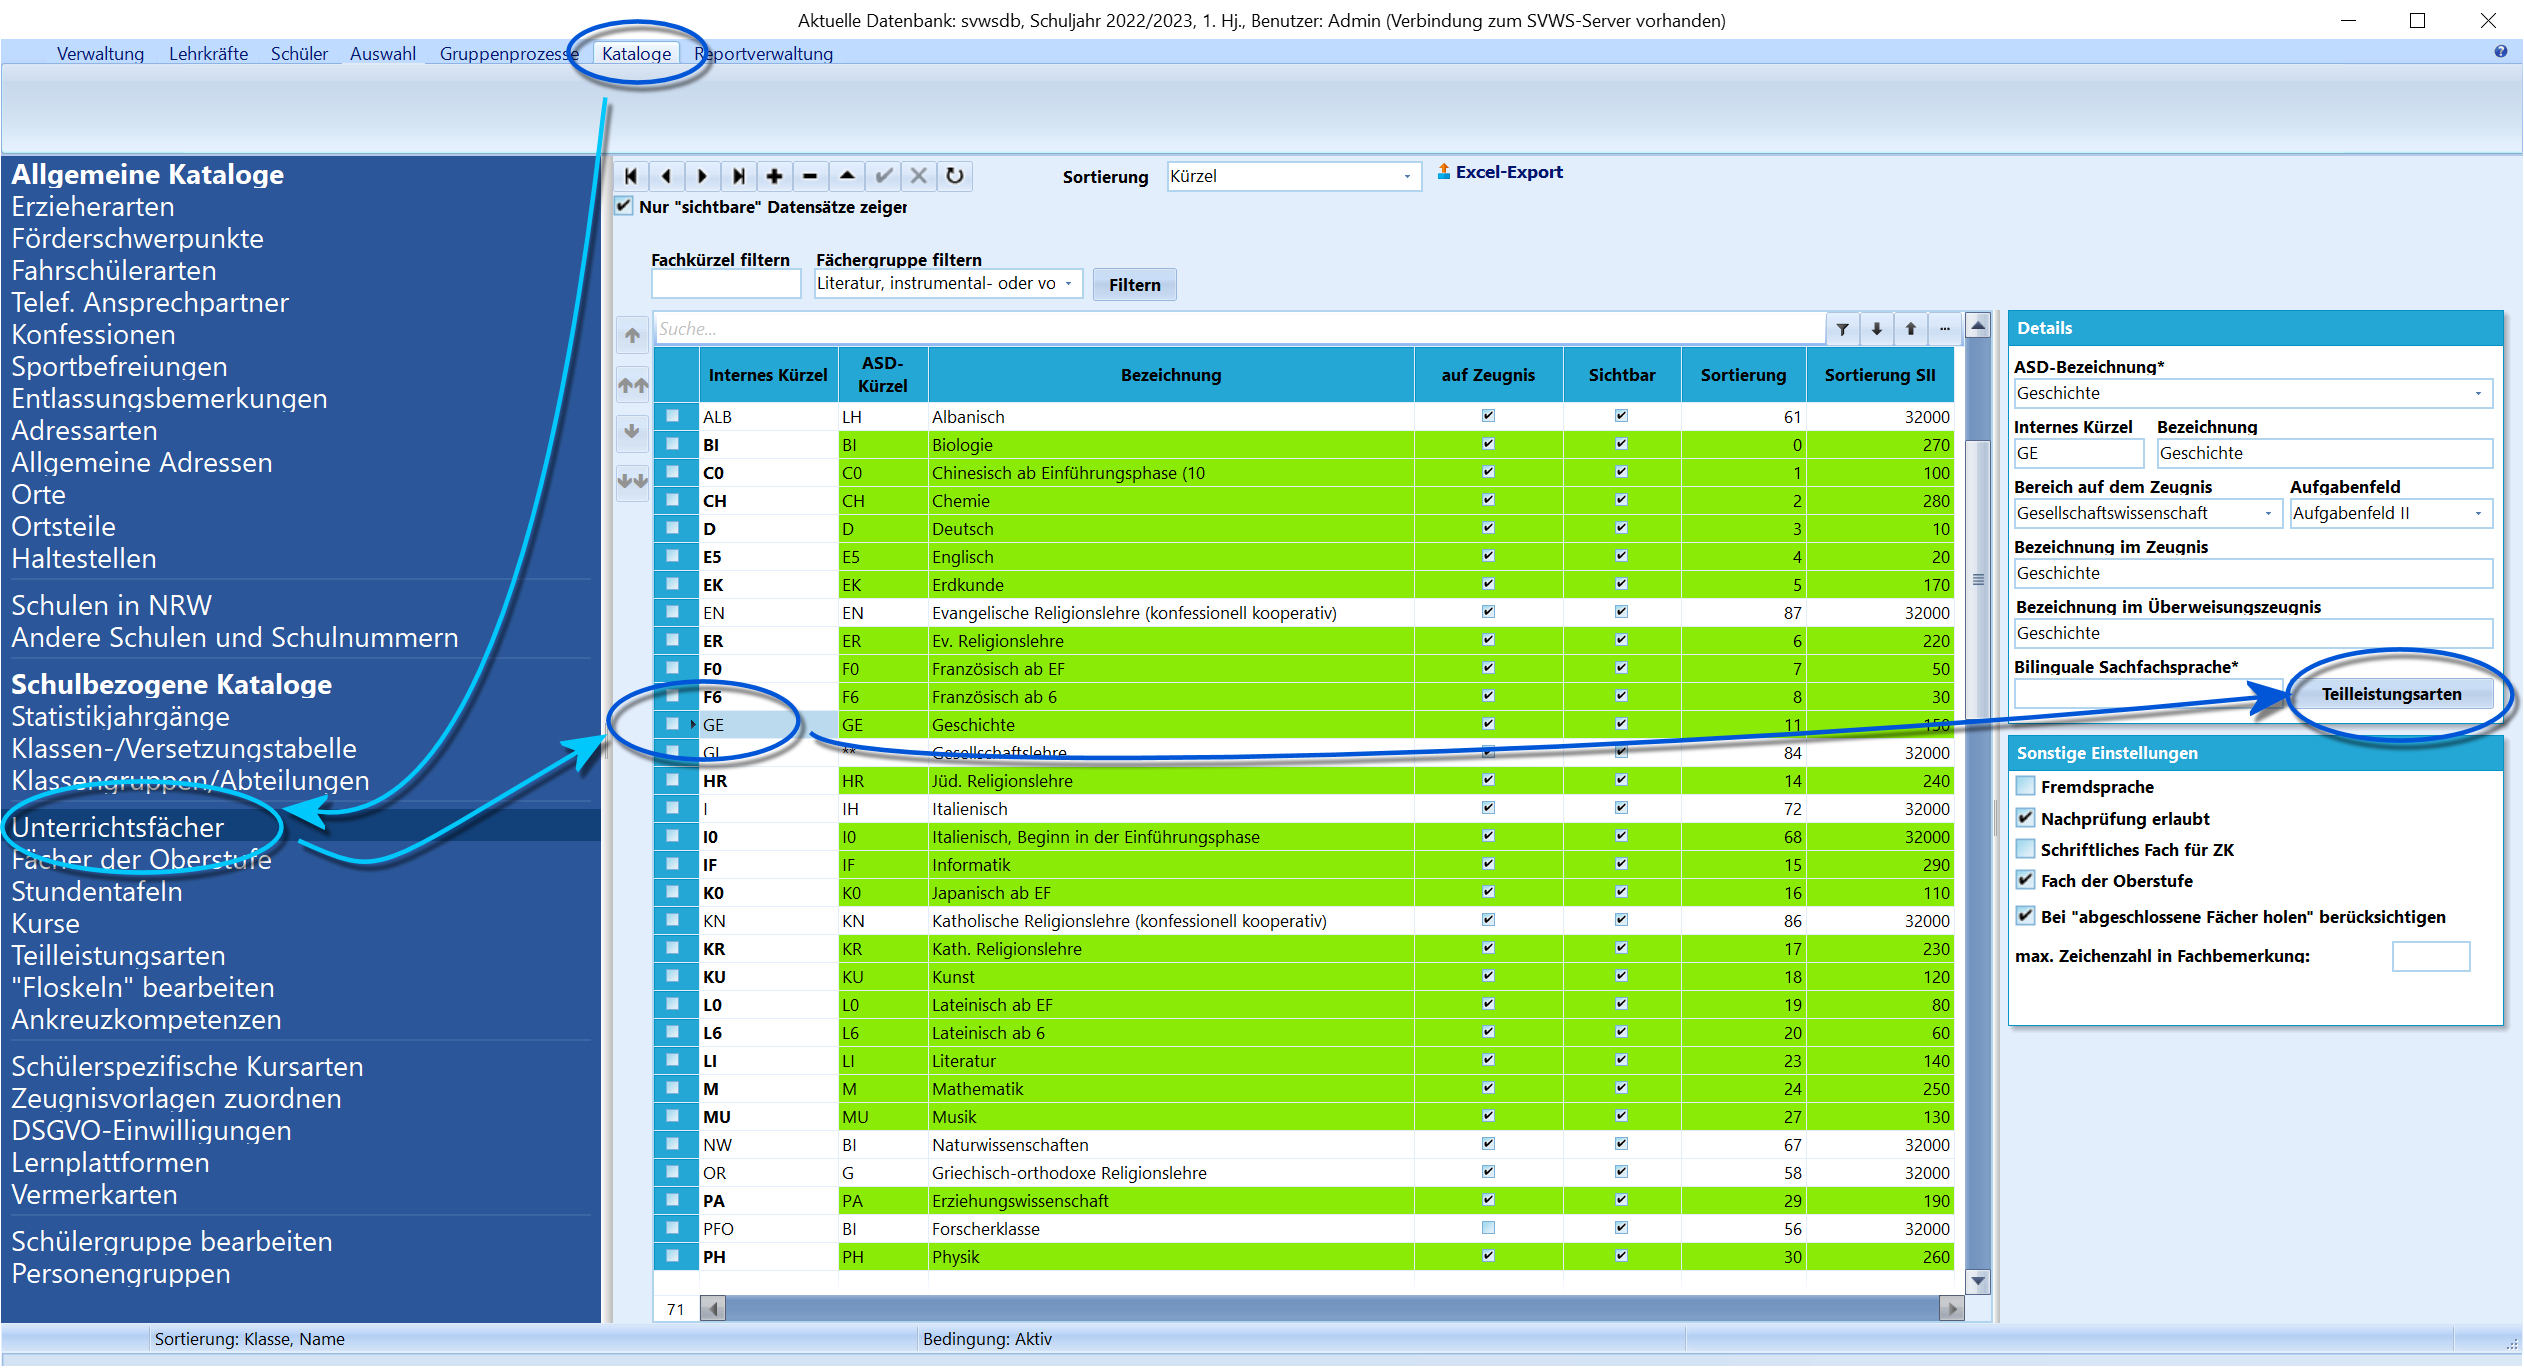
Task: Select the Physik row
Action: [1304, 1257]
